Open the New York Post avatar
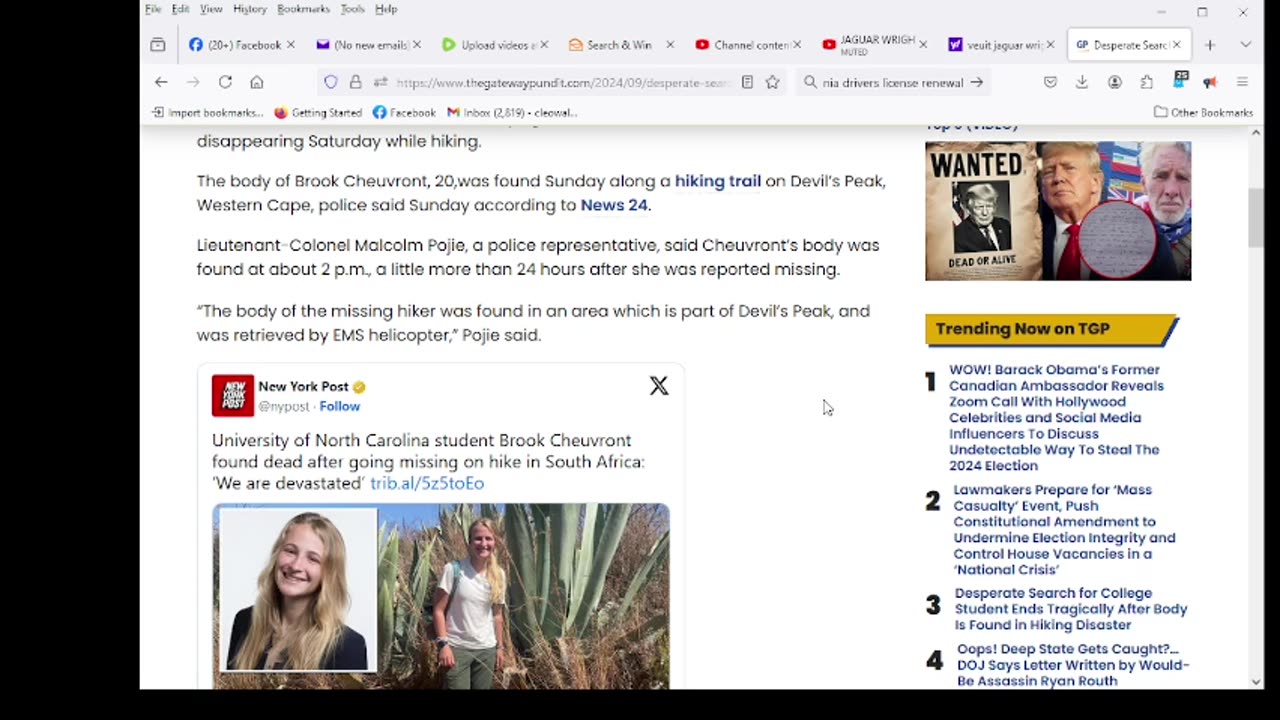 (x=233, y=396)
